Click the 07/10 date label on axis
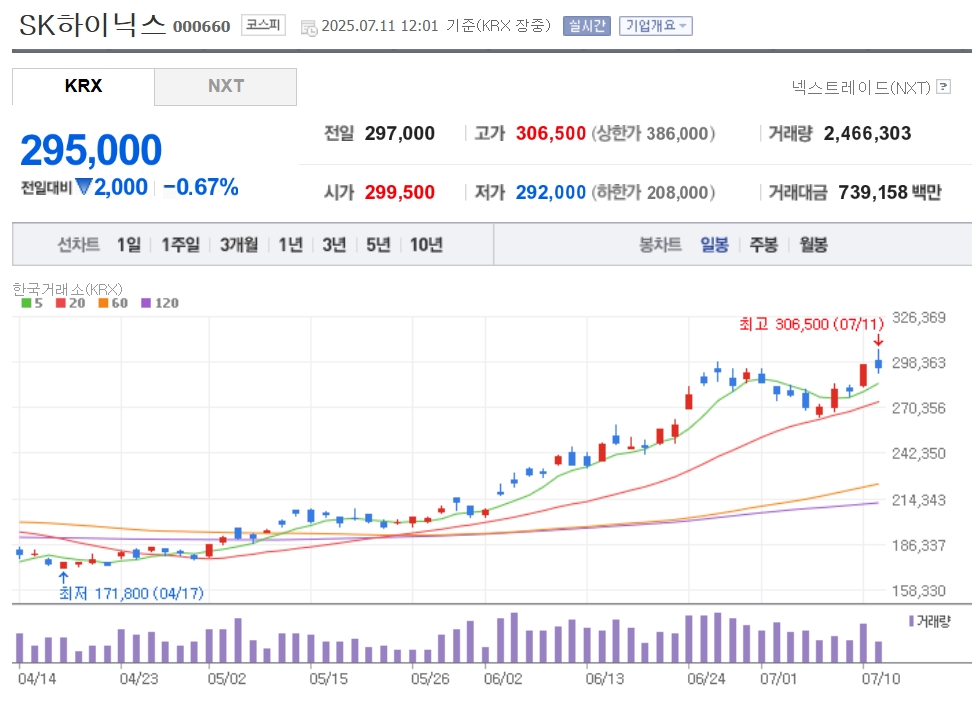 881,679
